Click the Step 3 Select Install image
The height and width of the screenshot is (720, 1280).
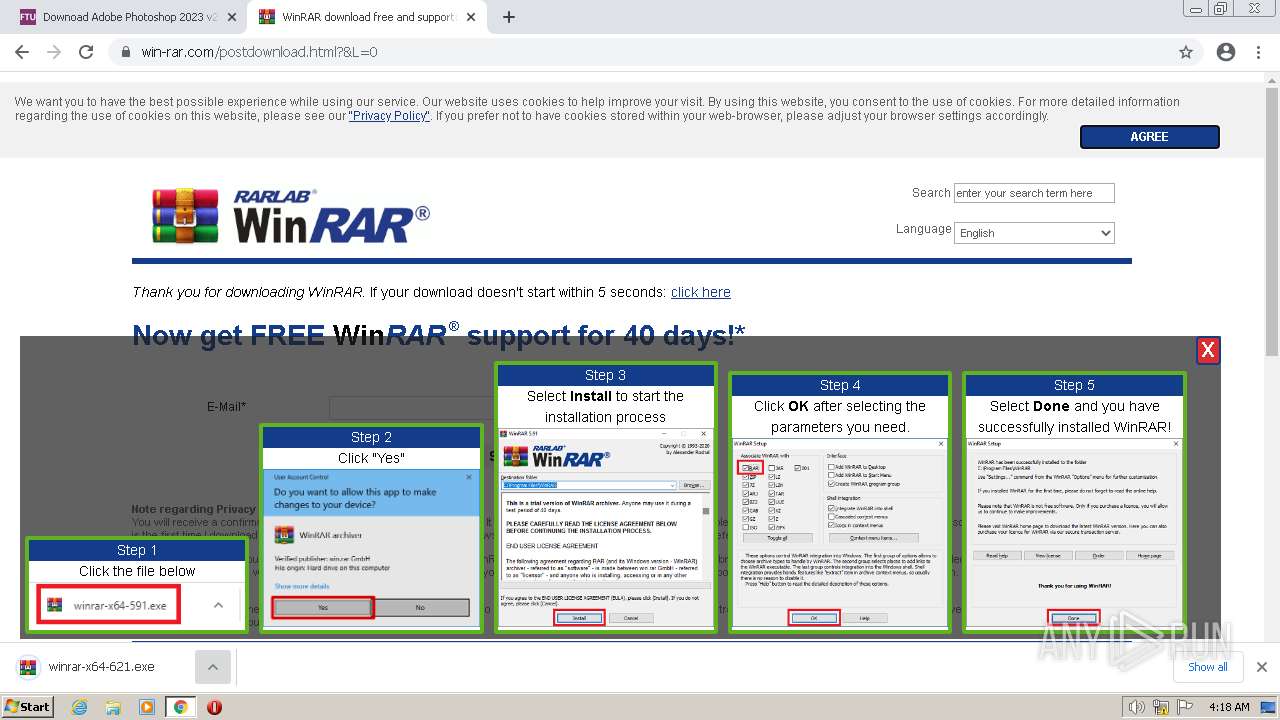click(605, 497)
